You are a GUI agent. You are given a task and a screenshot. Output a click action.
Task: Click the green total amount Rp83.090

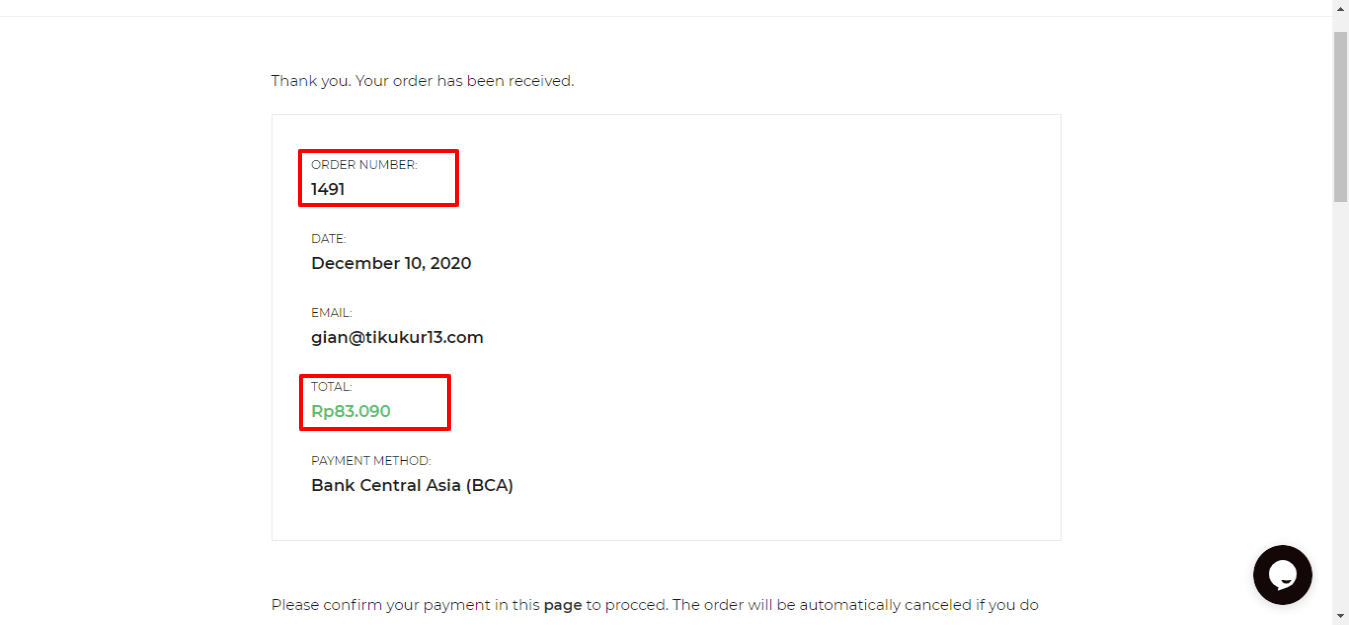pos(350,411)
